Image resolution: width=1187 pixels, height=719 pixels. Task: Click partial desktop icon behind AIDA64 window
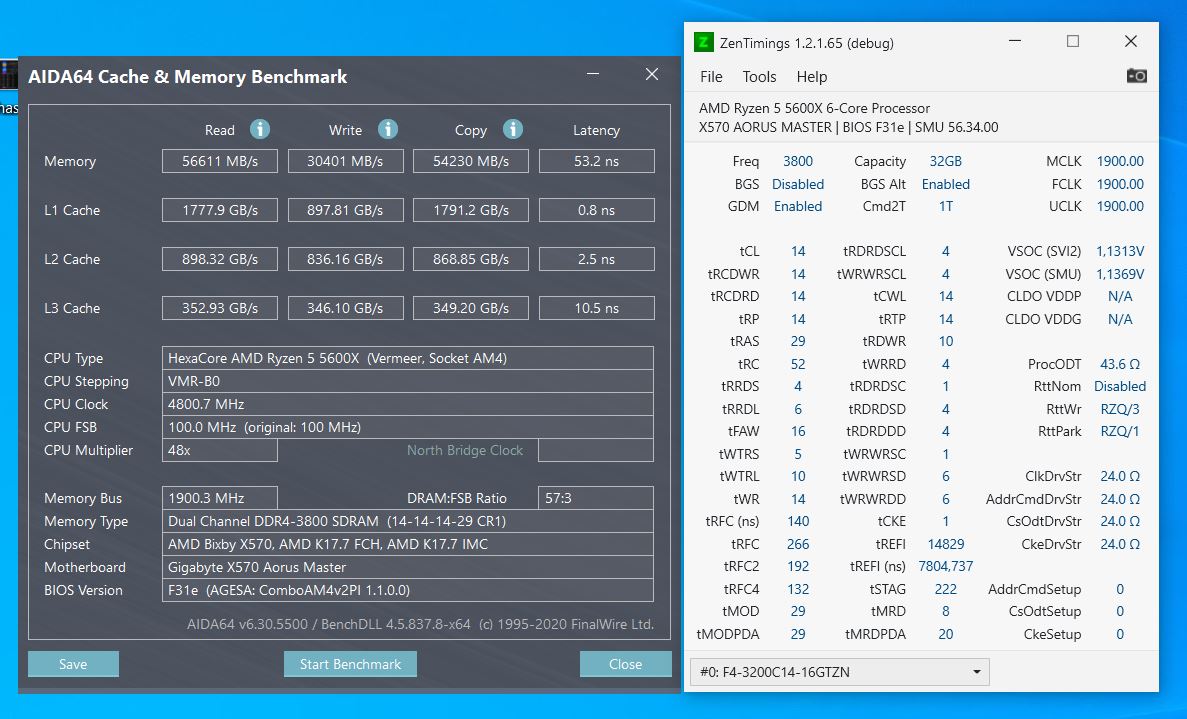pyautogui.click(x=8, y=75)
